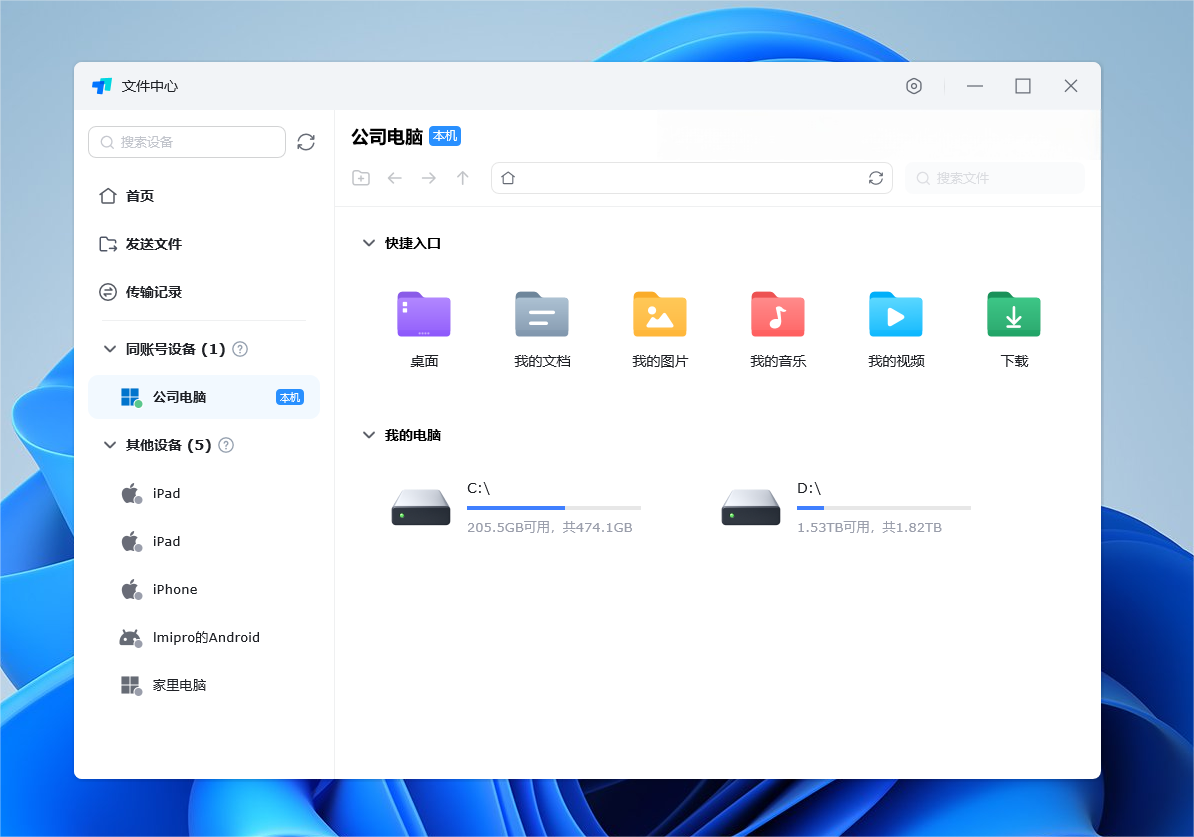This screenshot has height=837, width=1194.
Task: Click the D:\ drive usage bar
Action: 883,508
